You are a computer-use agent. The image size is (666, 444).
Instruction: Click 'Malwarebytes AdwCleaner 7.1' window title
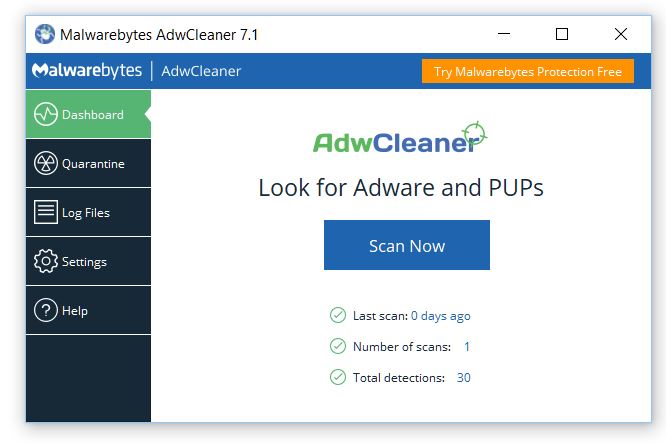click(x=159, y=34)
